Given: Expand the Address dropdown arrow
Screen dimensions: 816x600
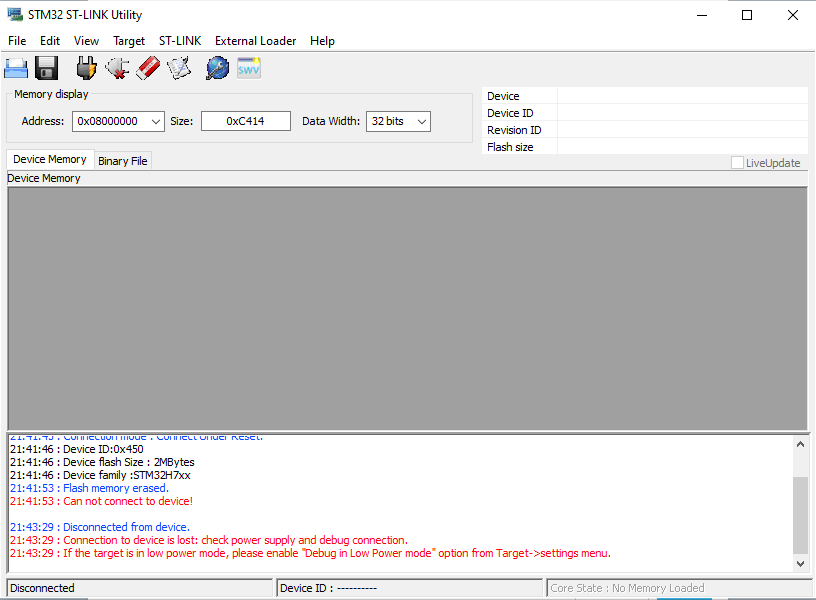Looking at the screenshot, I should pyautogui.click(x=156, y=121).
